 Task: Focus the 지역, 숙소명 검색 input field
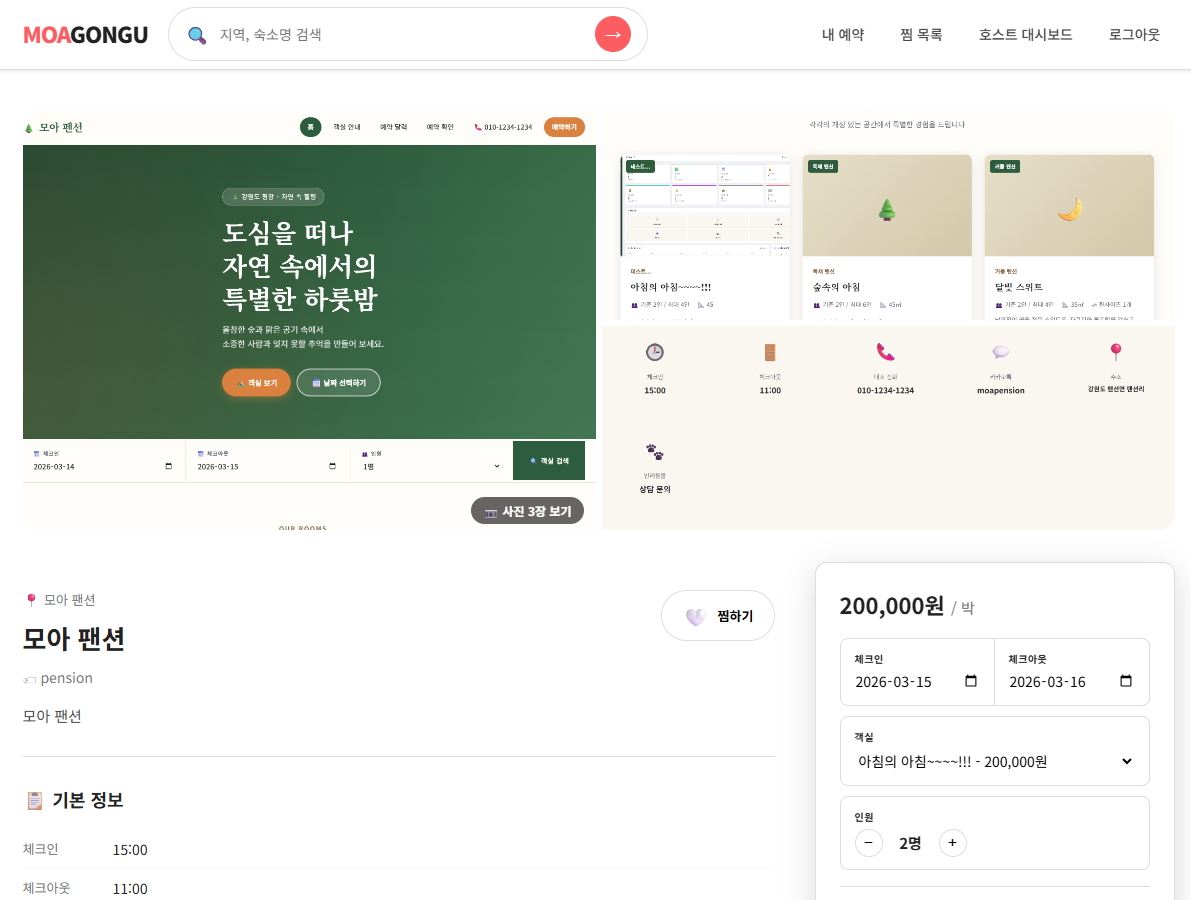[x=400, y=35]
